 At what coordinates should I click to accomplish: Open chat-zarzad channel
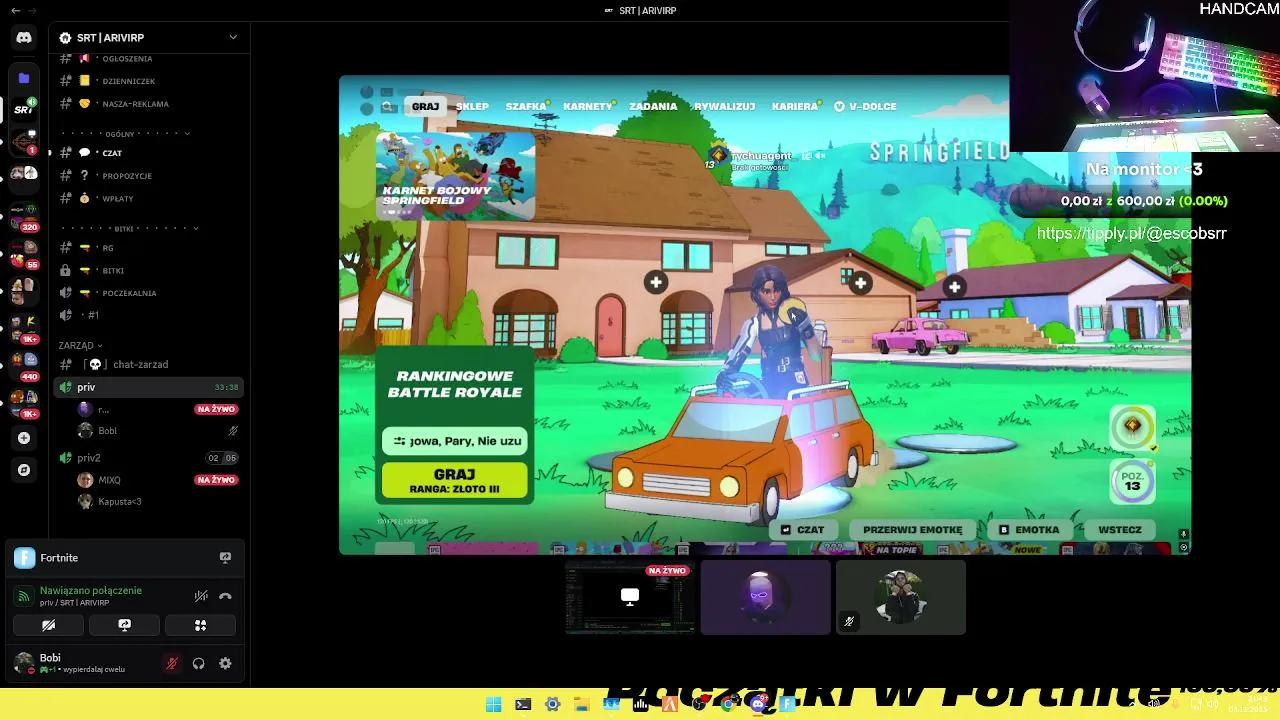(150, 365)
